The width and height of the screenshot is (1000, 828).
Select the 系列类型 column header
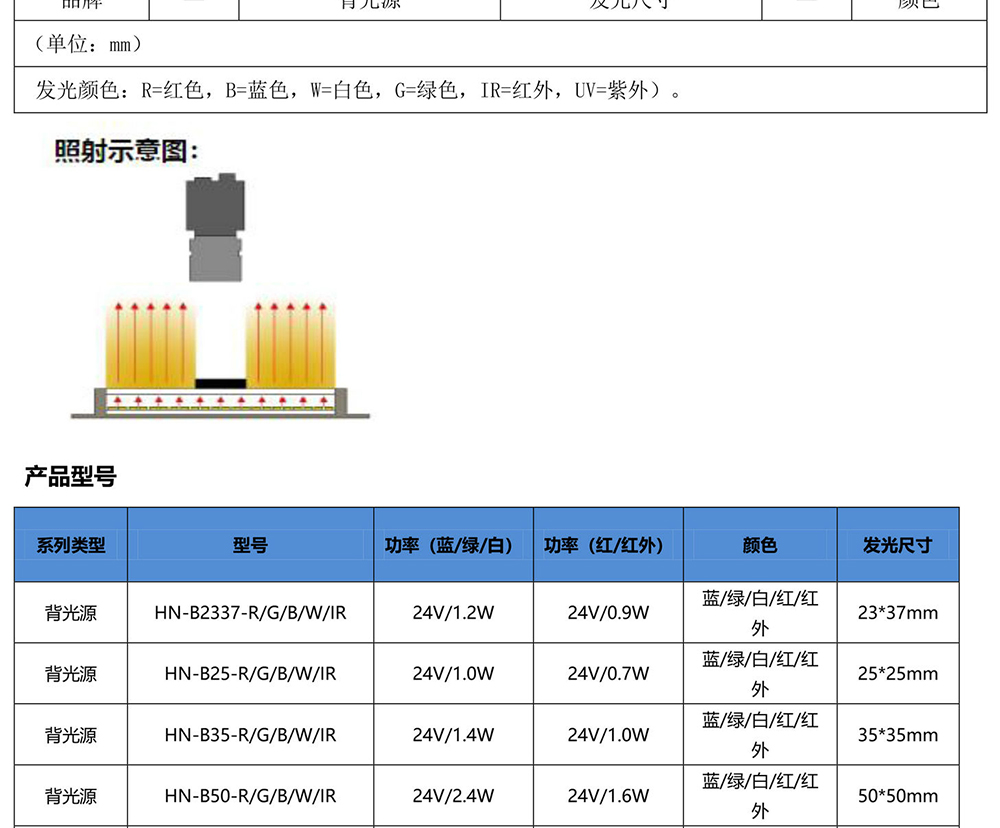pos(71,545)
